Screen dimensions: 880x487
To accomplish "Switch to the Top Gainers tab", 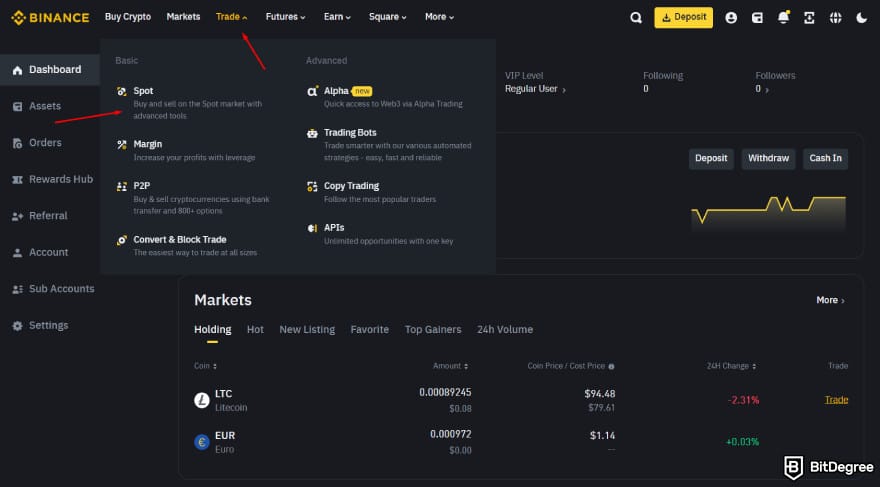I will point(433,329).
